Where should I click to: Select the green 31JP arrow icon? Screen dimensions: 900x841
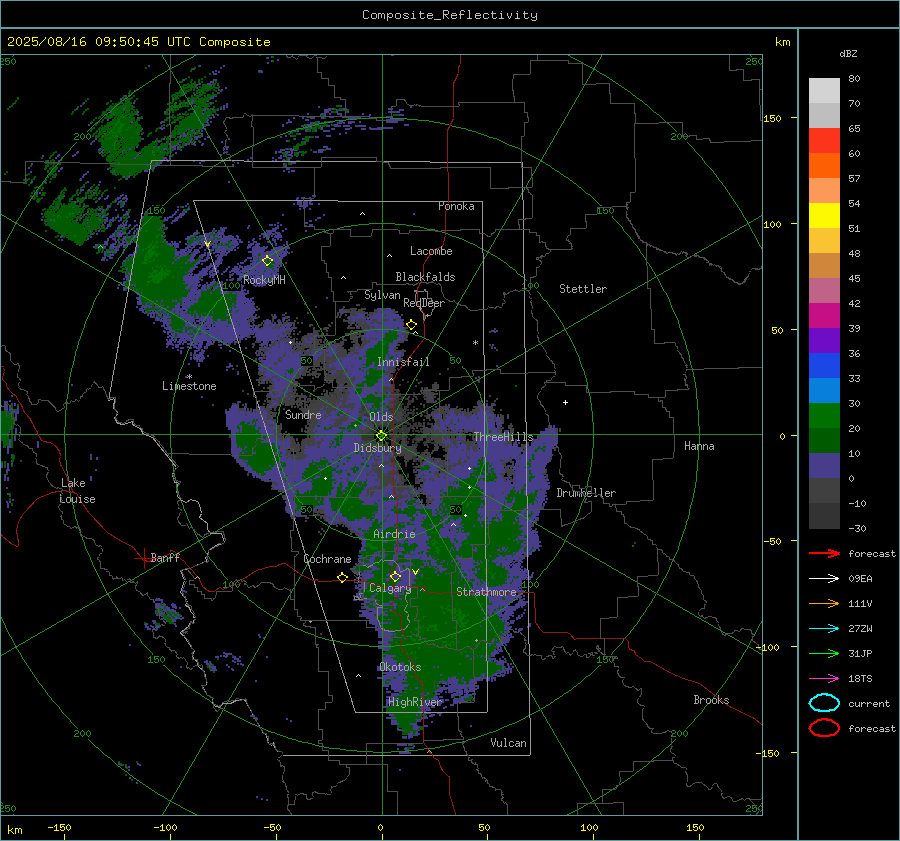pos(824,653)
